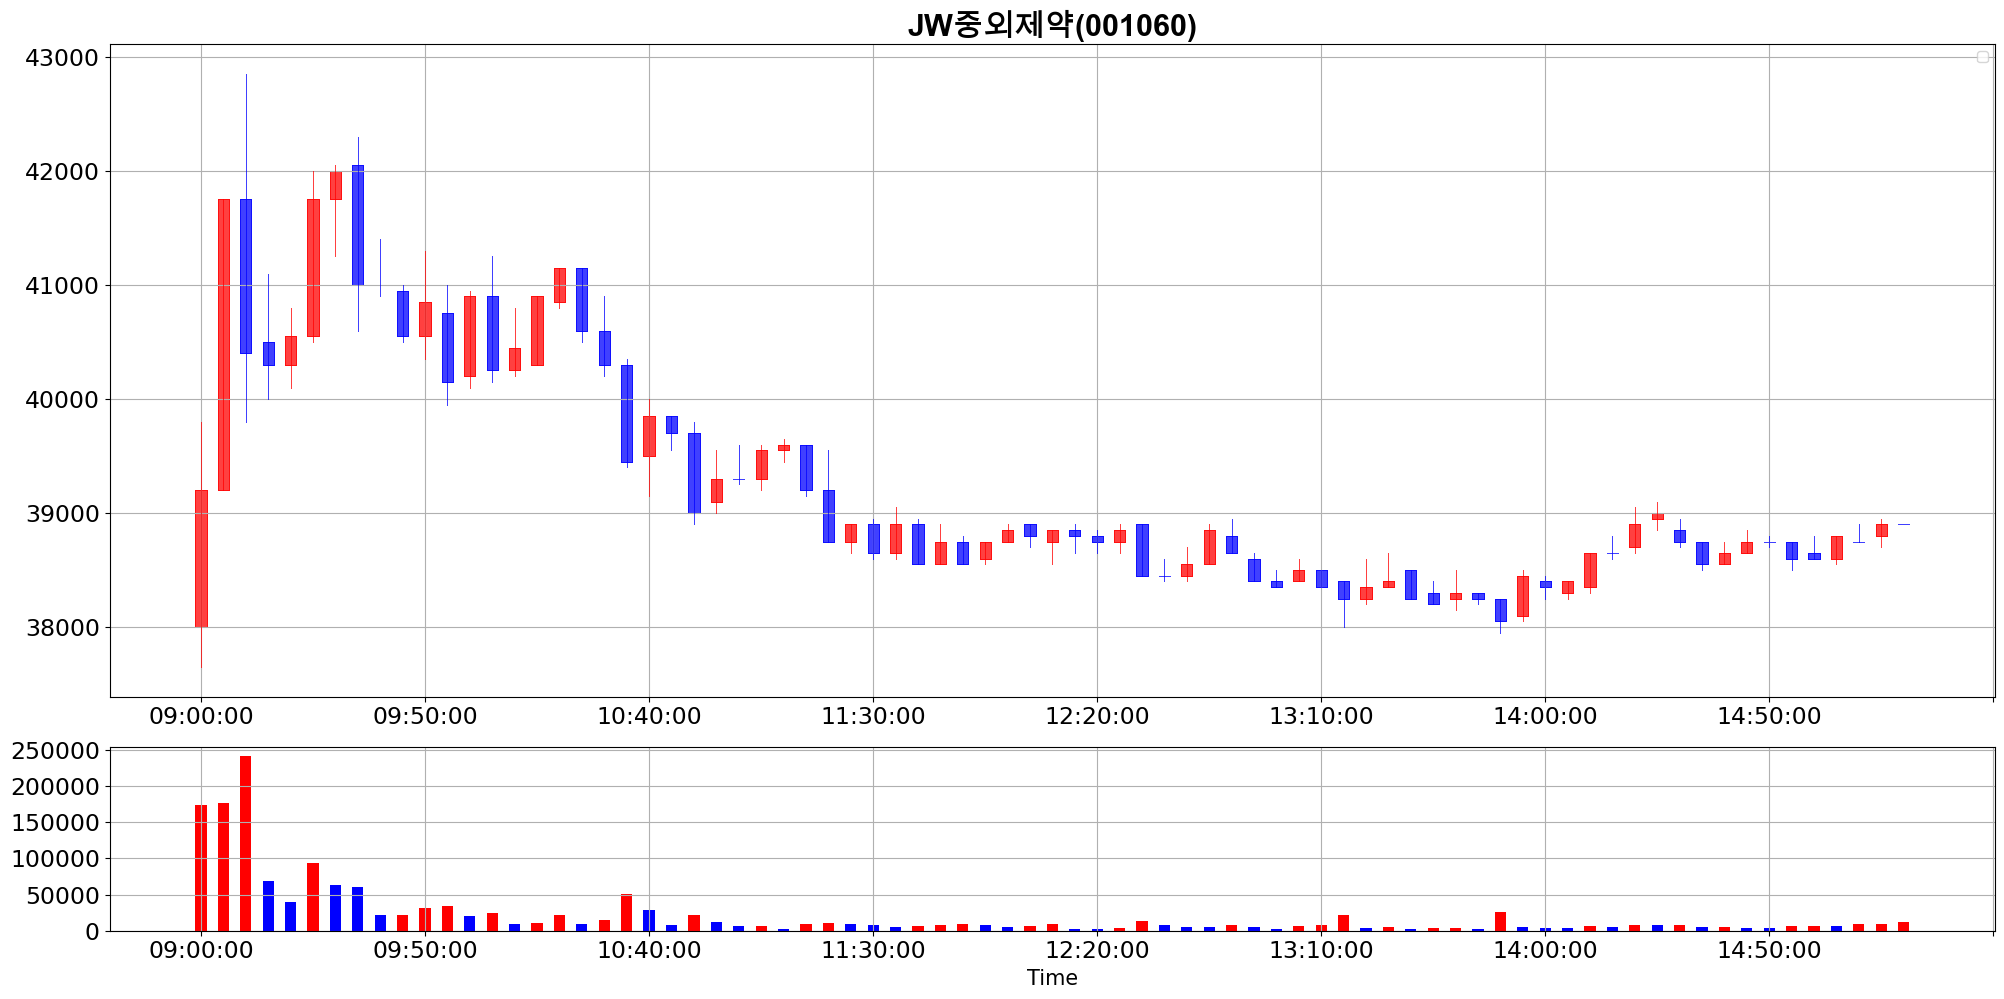Click the chart title JW중외제약(001060)

pos(1052,25)
